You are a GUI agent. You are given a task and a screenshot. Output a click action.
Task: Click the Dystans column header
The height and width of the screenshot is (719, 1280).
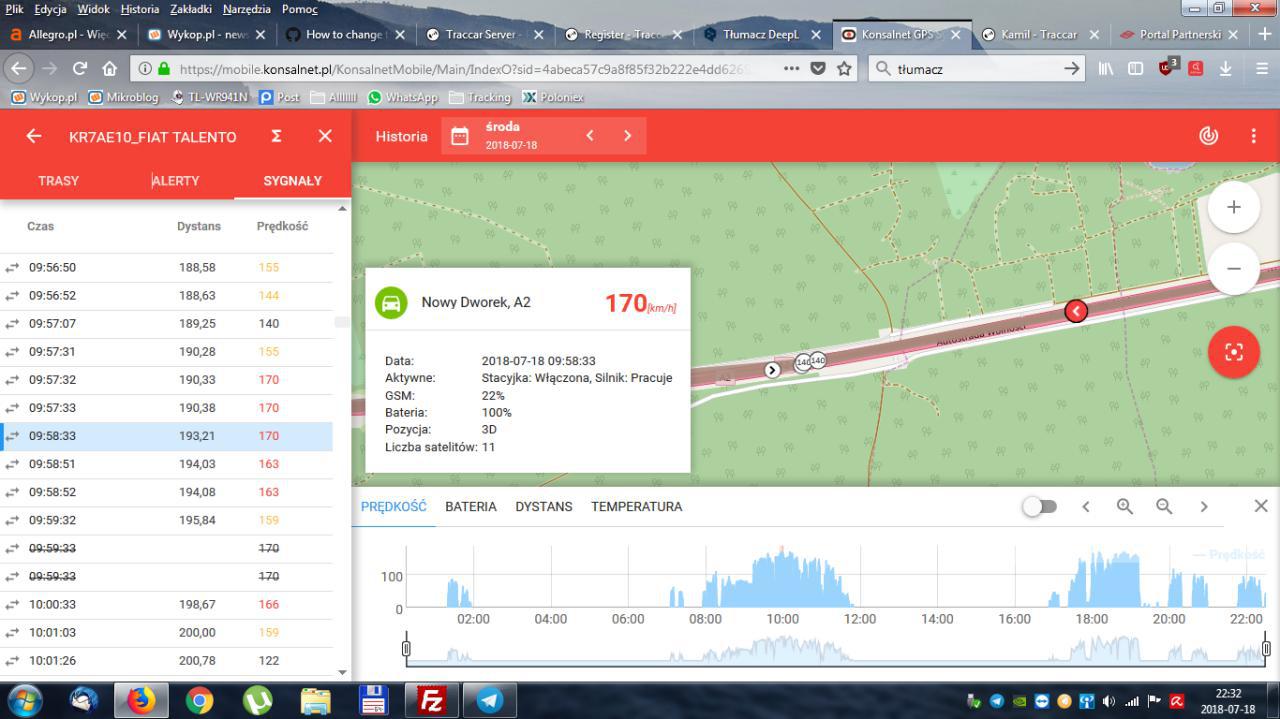[x=199, y=226]
